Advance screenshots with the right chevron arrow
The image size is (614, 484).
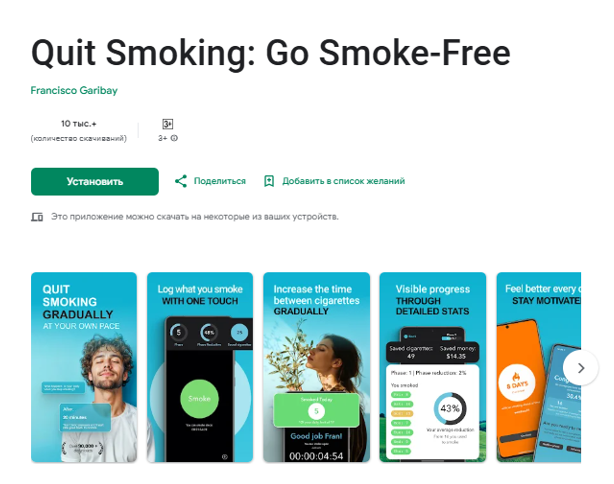[x=581, y=368]
